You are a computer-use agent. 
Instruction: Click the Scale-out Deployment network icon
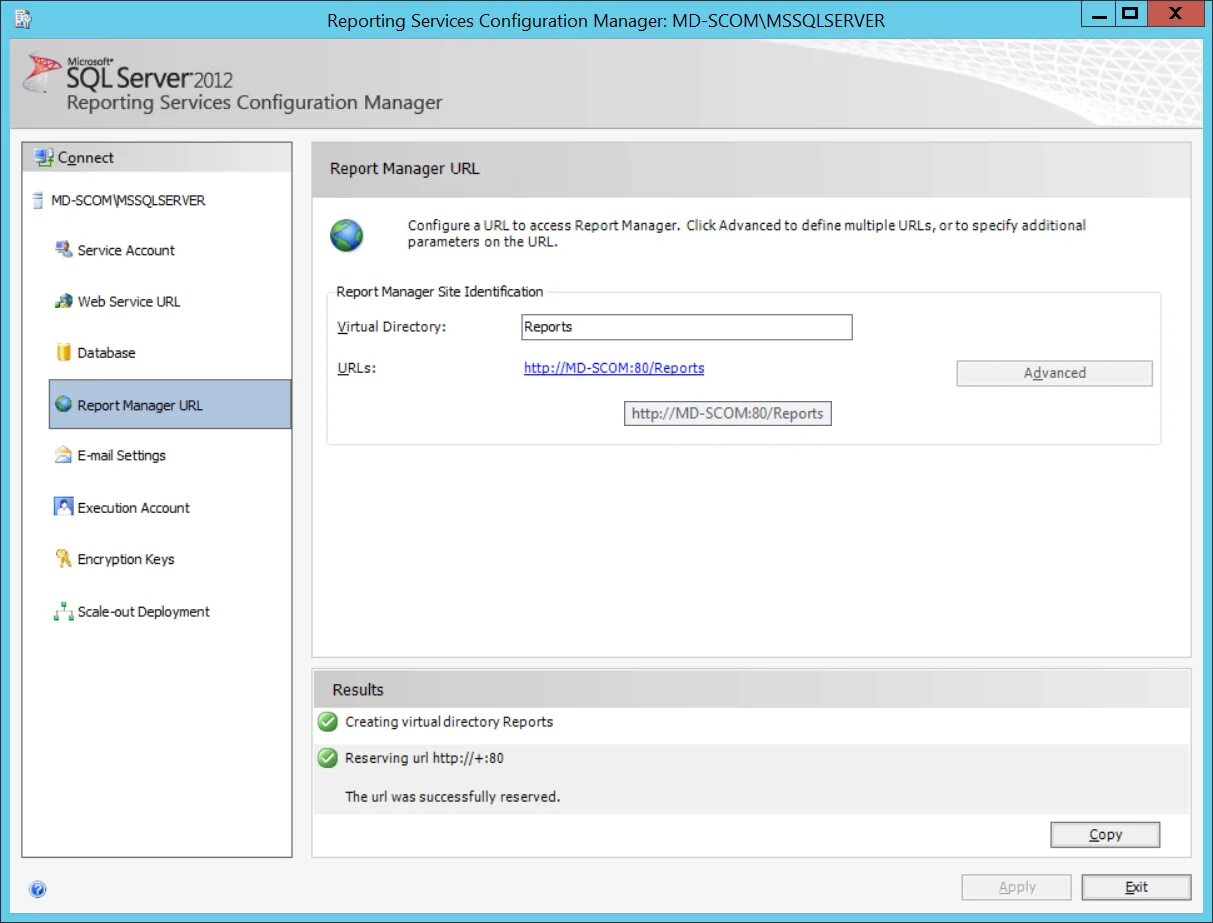click(64, 611)
